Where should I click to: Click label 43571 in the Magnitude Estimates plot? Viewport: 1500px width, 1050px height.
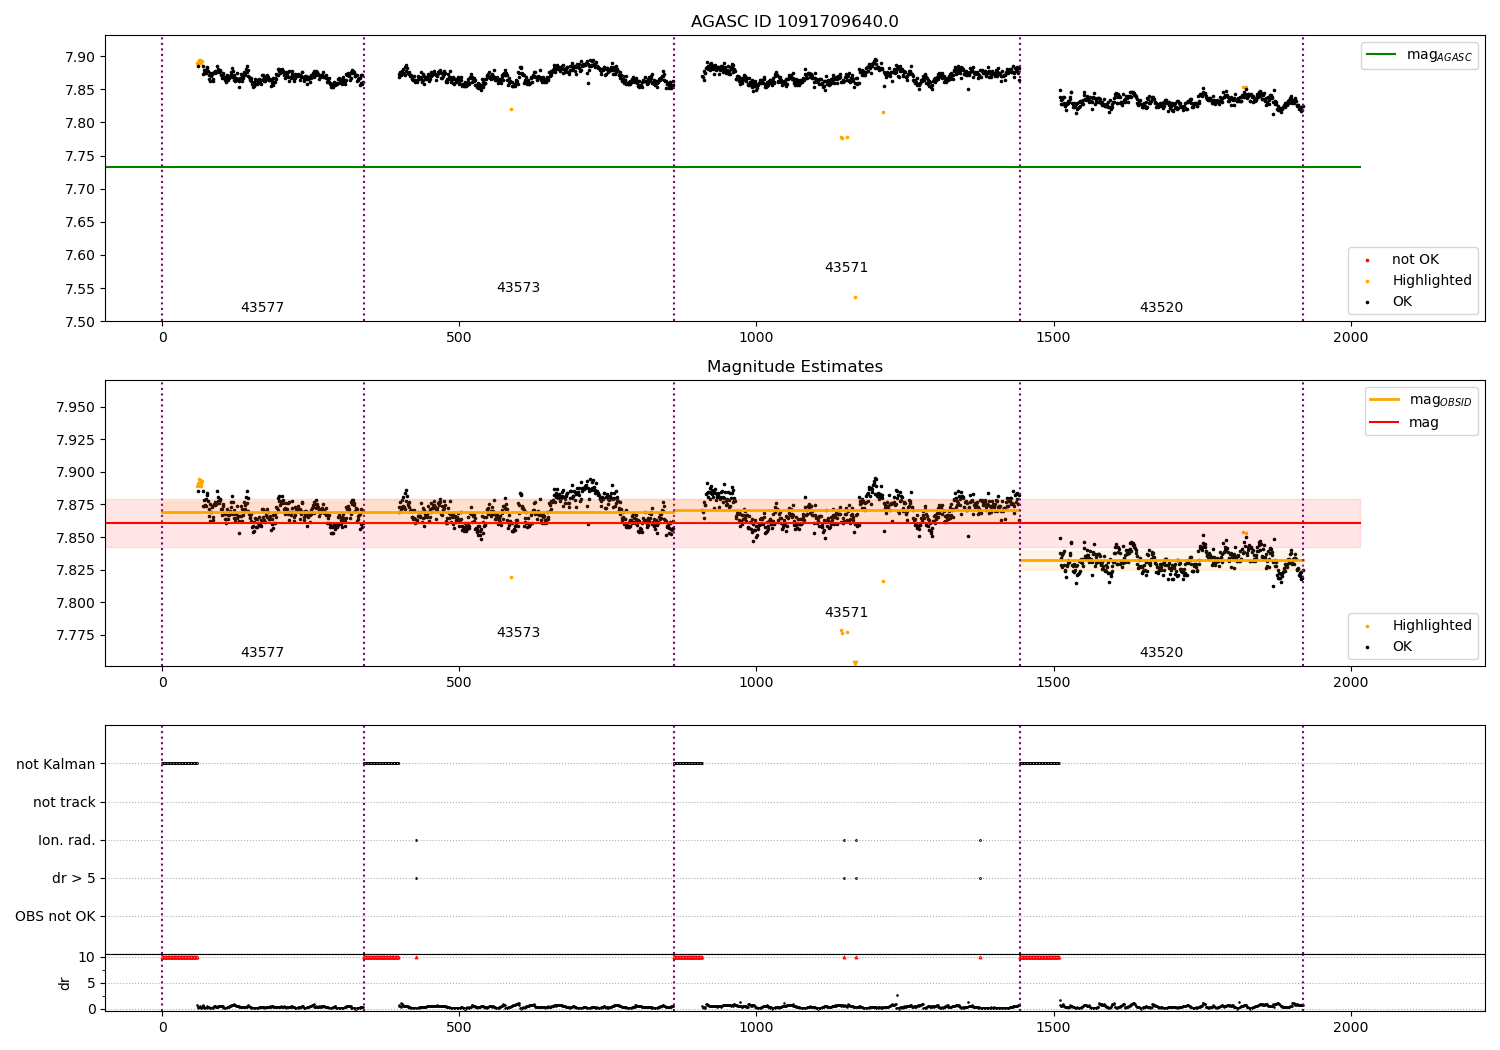[x=846, y=613]
